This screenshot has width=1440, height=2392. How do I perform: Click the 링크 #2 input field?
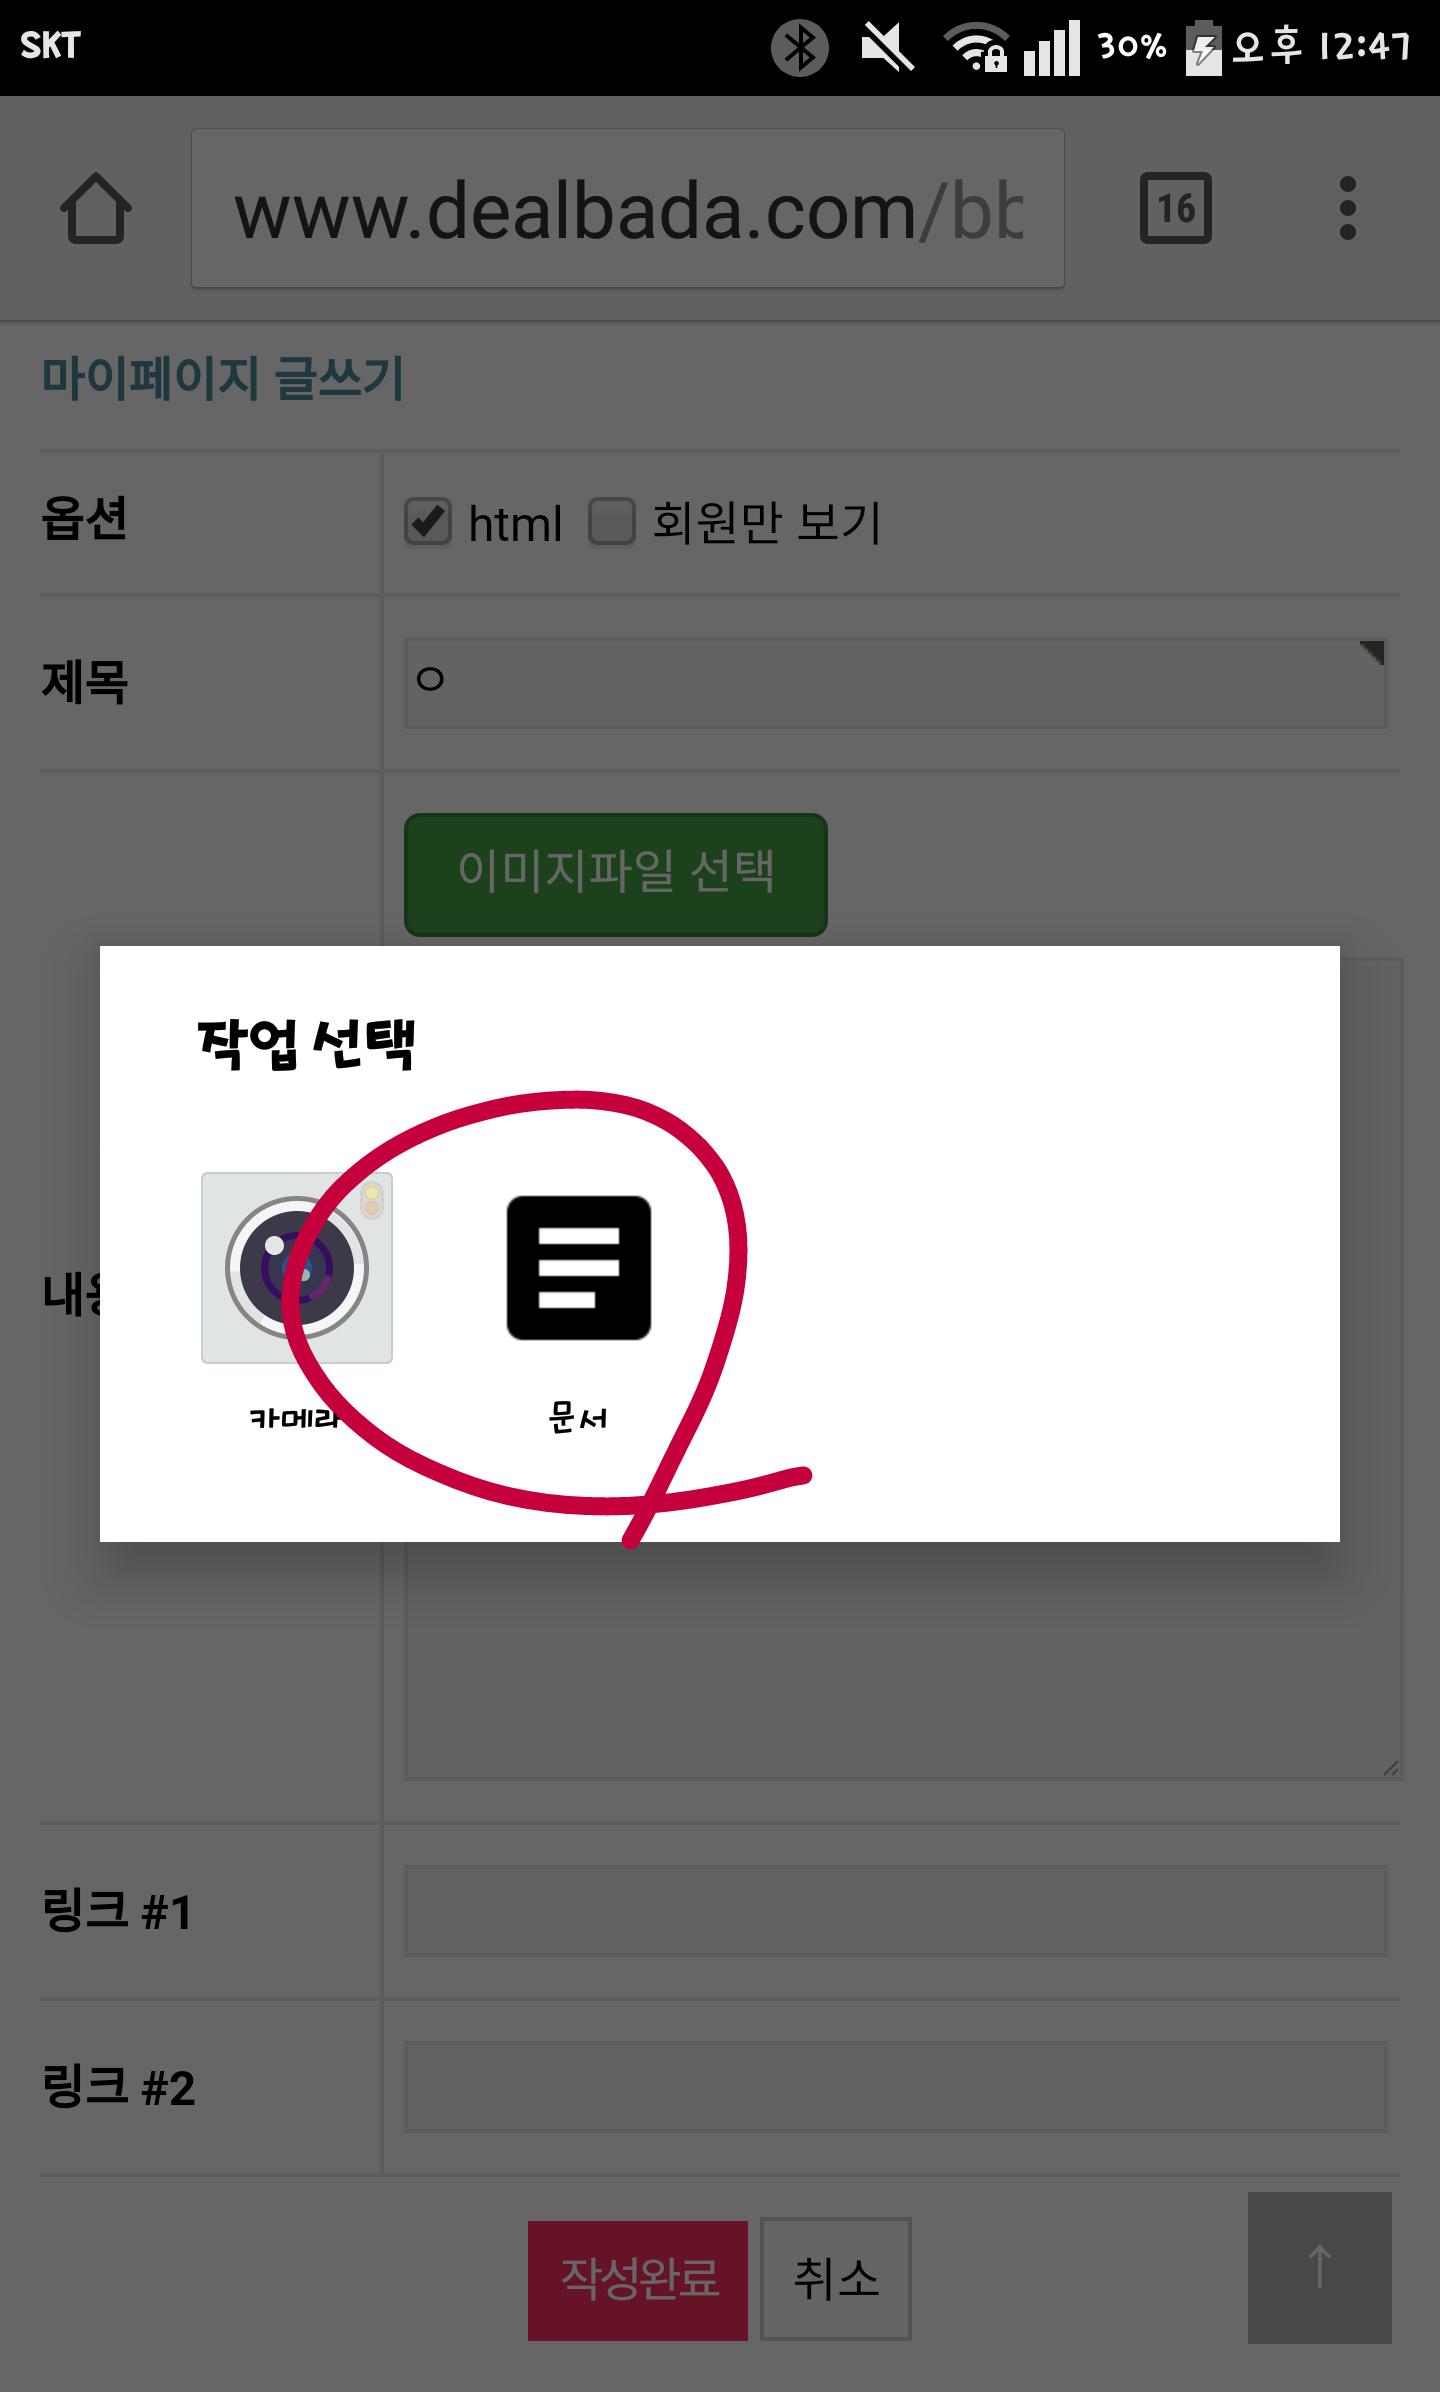895,2086
